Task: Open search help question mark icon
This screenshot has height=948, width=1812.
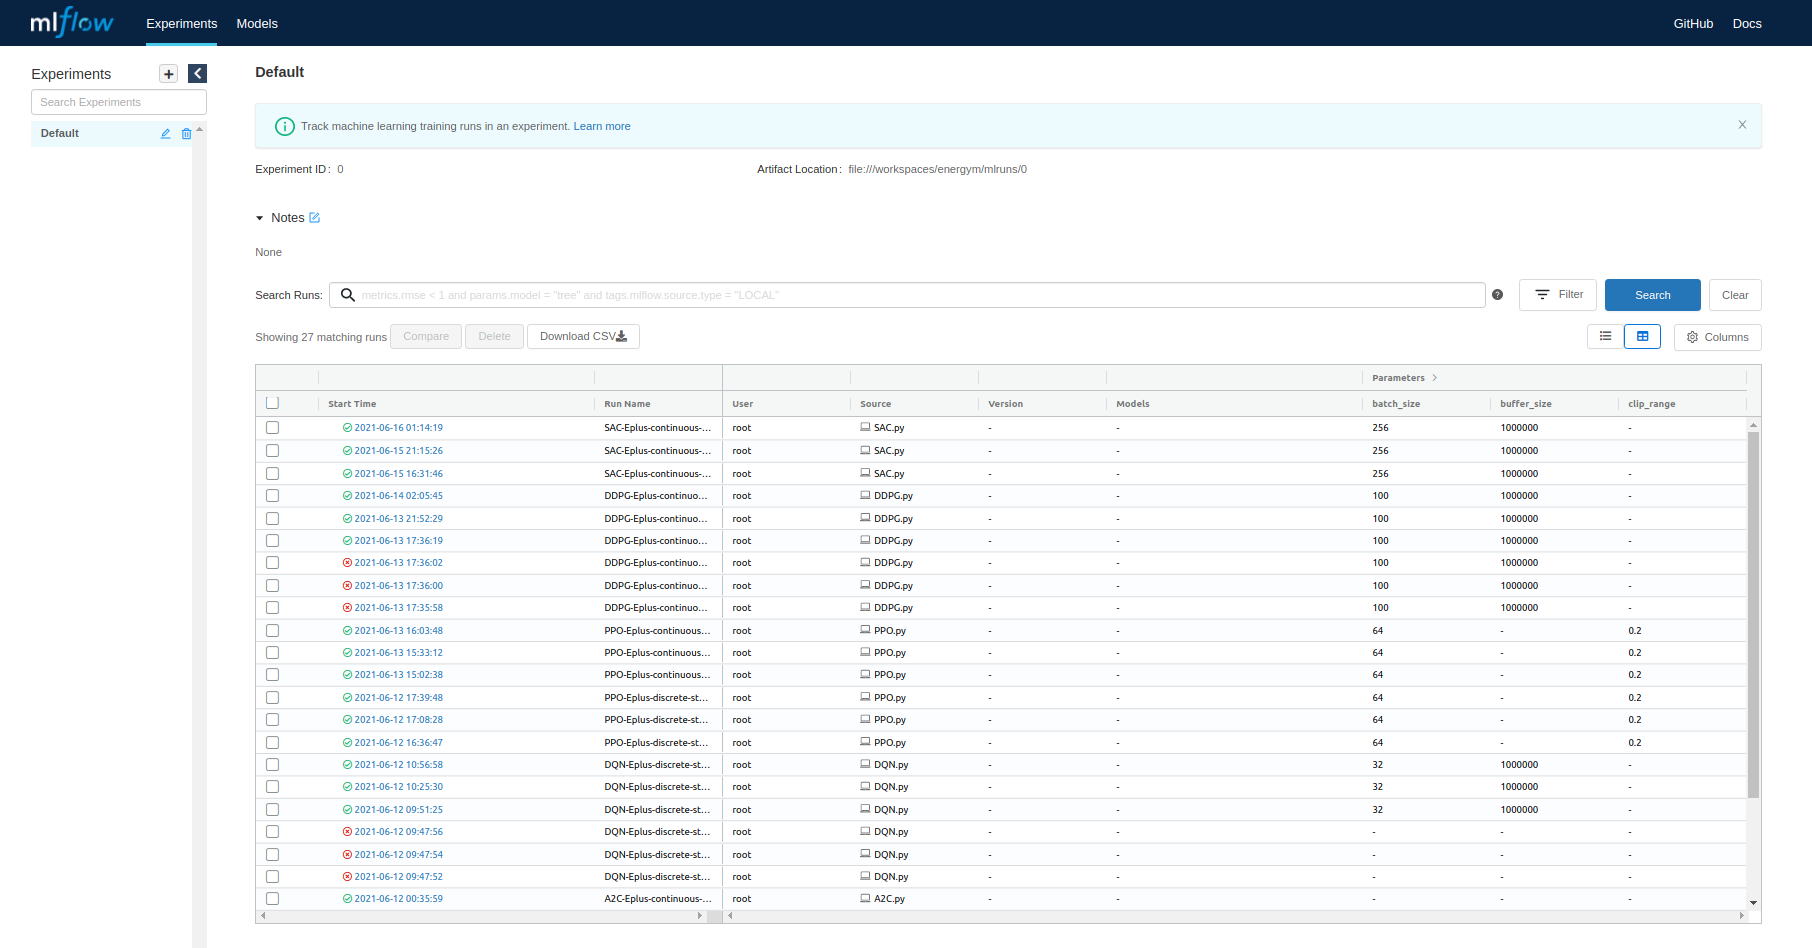Action: coord(1497,295)
